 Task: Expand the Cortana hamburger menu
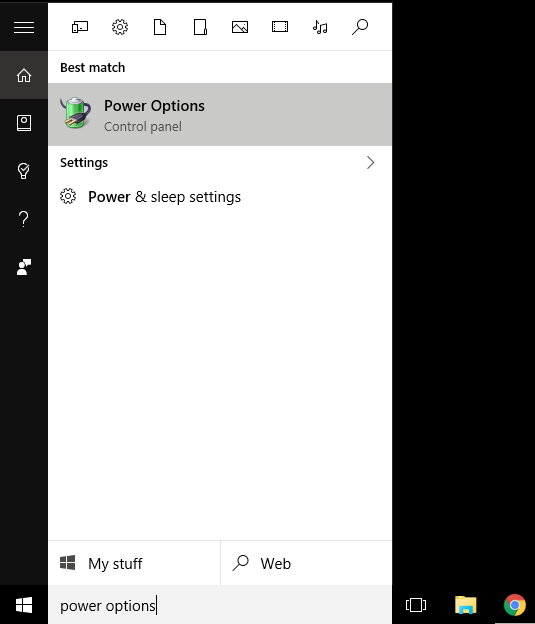(x=24, y=27)
